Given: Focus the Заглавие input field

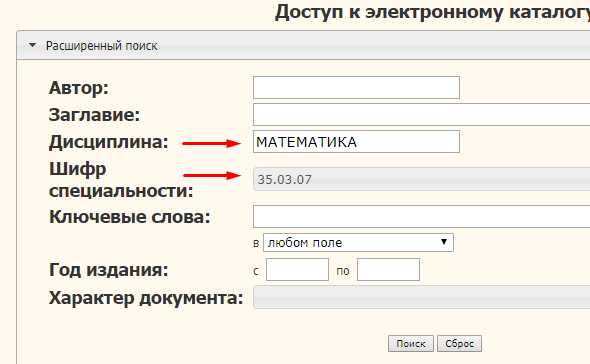Looking at the screenshot, I should [x=421, y=115].
